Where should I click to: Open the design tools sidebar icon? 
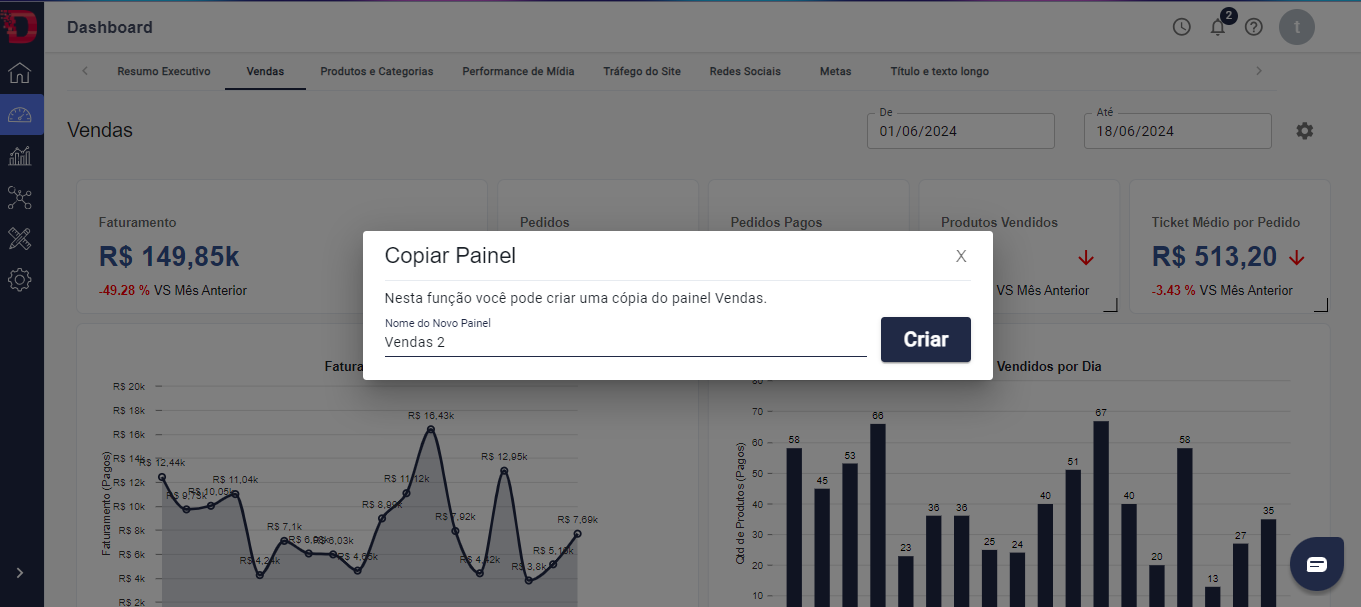pos(20,238)
